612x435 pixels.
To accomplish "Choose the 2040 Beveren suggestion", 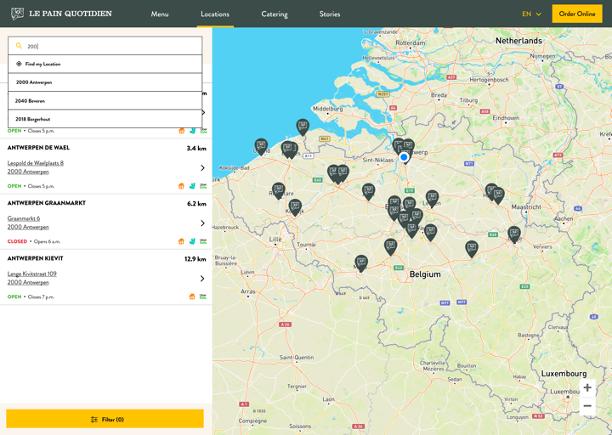I will coord(105,101).
